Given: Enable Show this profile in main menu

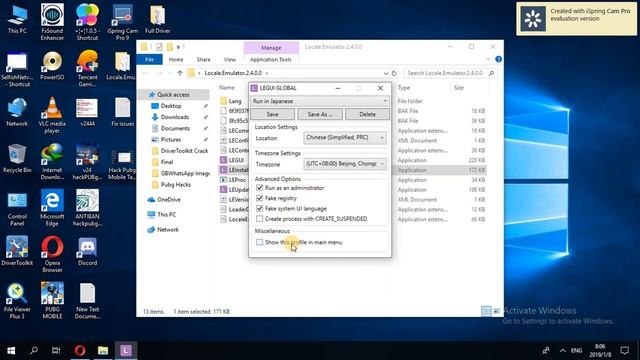Looking at the screenshot, I should (x=260, y=242).
